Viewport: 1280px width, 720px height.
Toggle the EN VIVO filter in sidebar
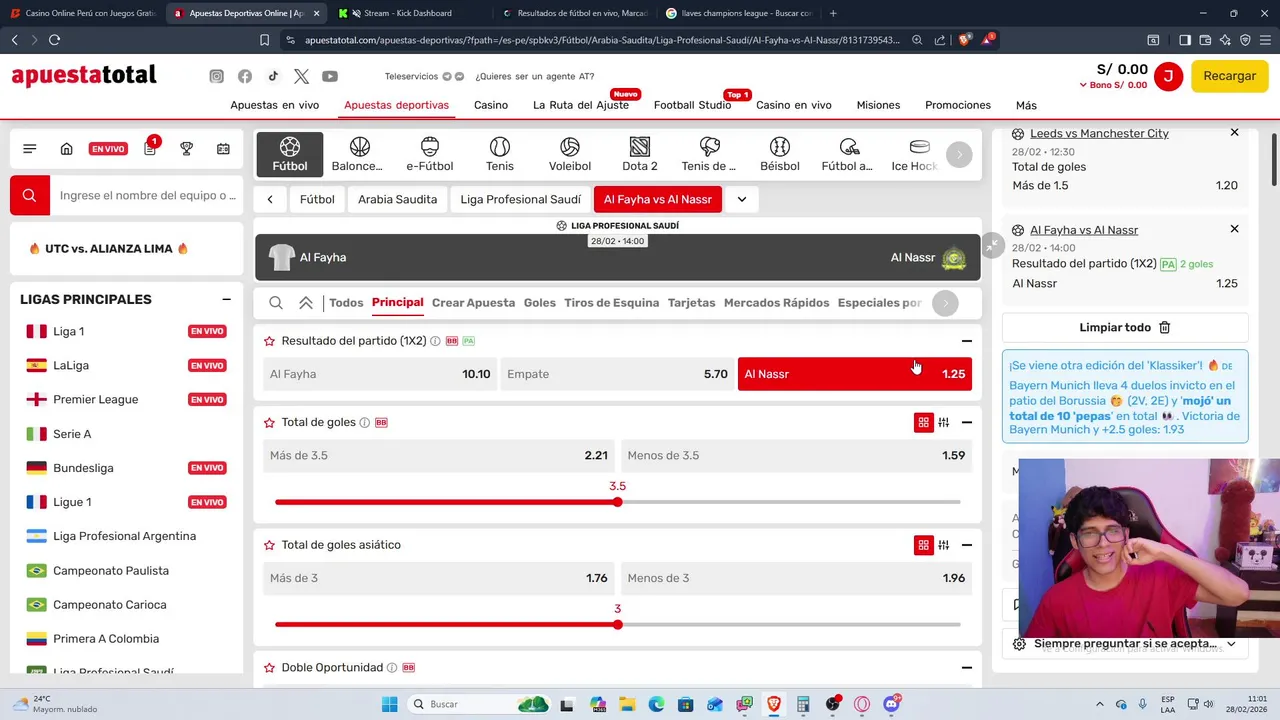click(x=108, y=149)
